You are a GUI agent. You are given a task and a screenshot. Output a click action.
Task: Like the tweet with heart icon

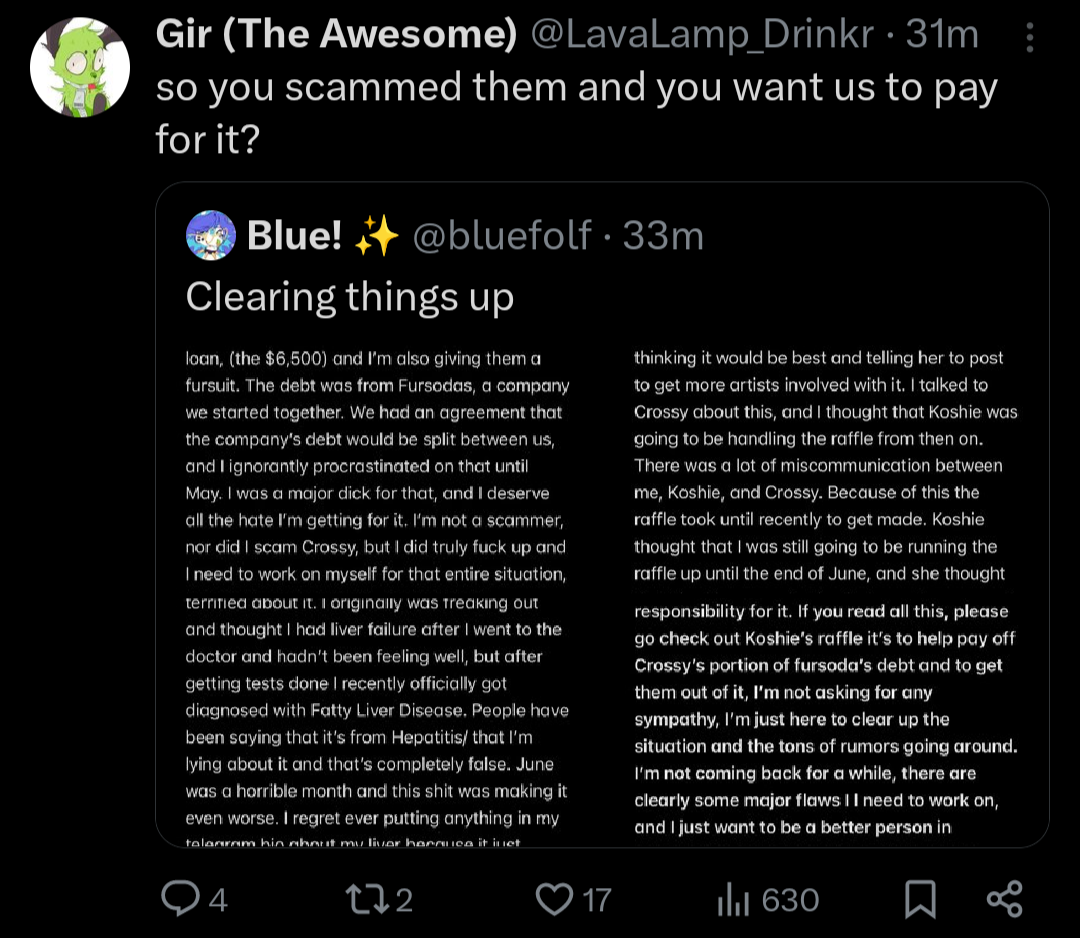tap(554, 899)
